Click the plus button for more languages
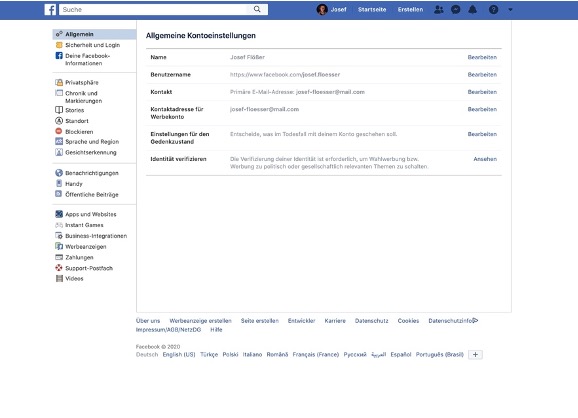Screen dimensions: 578x418 coord(475,354)
